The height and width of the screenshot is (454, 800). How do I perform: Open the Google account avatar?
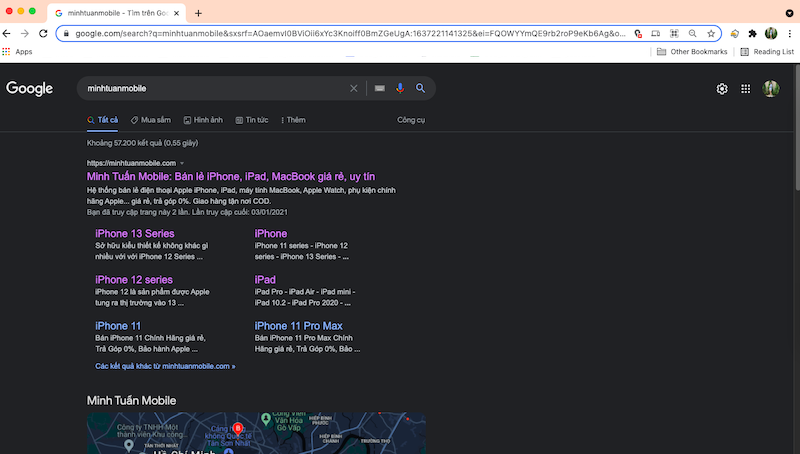pos(771,89)
